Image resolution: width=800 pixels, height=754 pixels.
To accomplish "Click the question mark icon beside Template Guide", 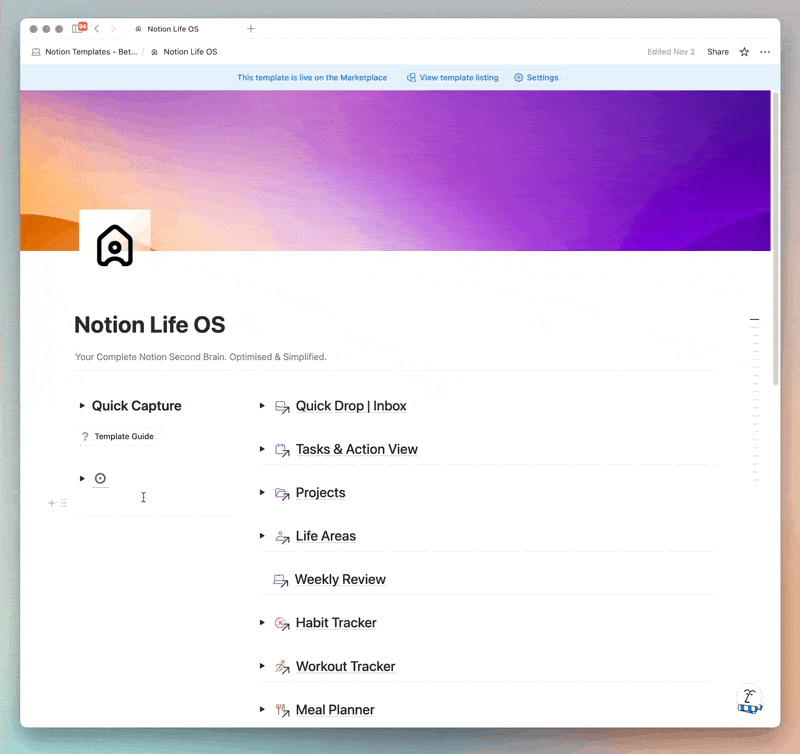I will (85, 437).
